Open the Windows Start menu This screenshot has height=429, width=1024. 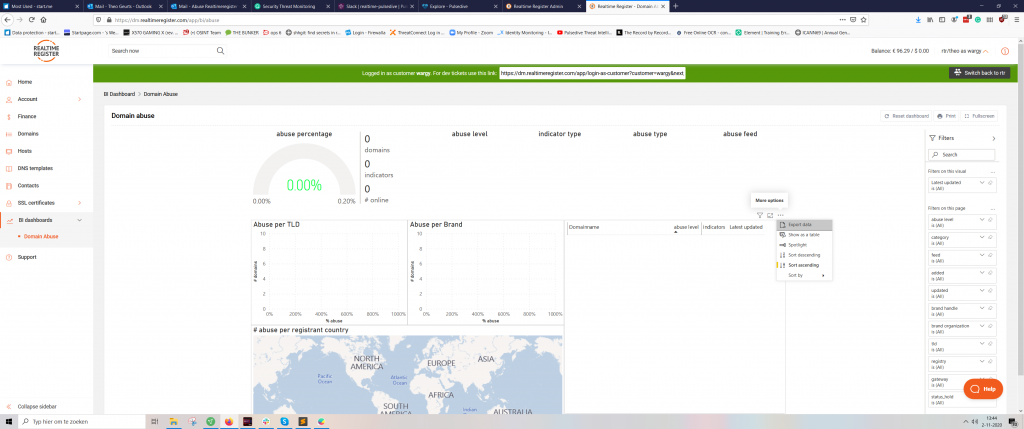point(7,422)
